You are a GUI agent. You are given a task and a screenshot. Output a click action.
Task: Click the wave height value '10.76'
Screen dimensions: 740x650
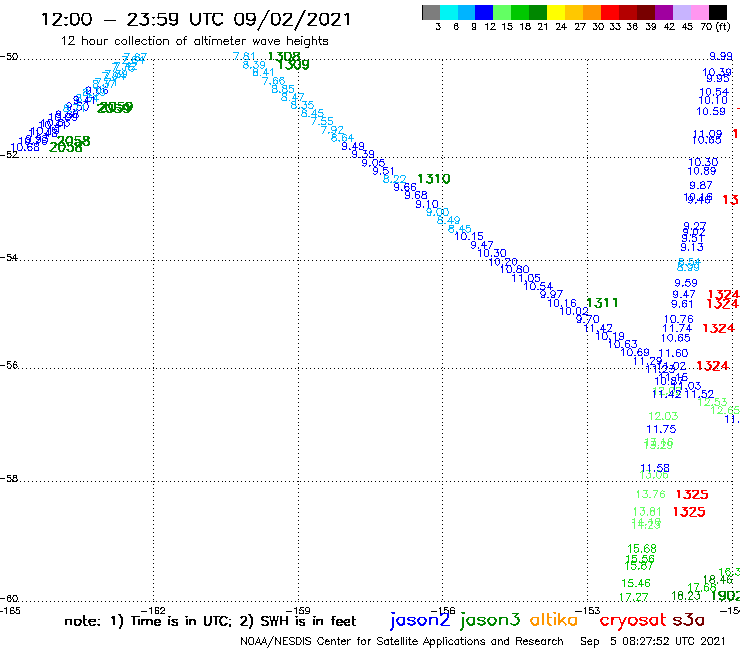tap(679, 319)
